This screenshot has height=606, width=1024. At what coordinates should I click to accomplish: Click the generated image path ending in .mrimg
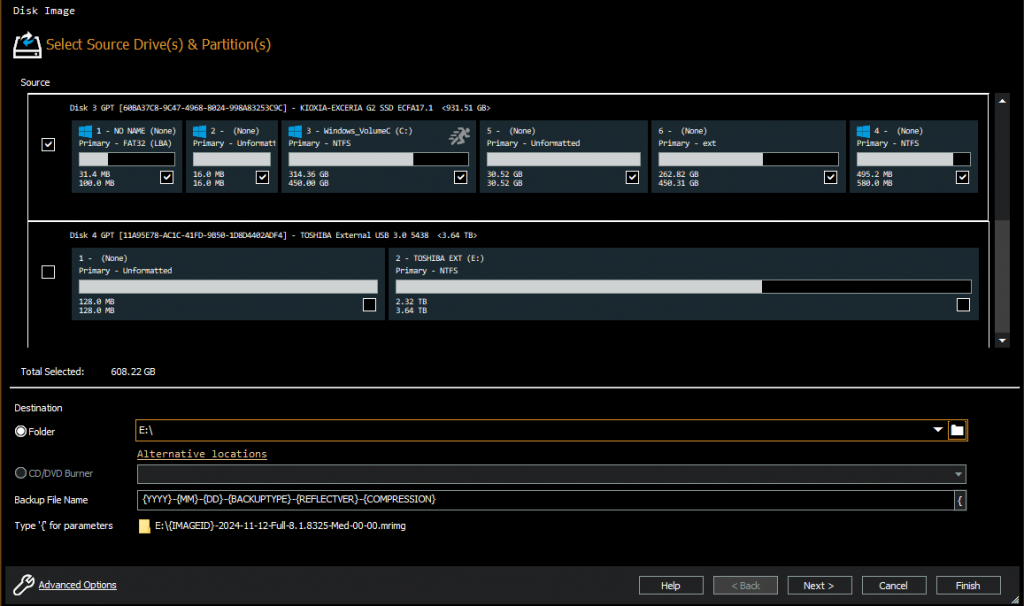click(x=280, y=526)
